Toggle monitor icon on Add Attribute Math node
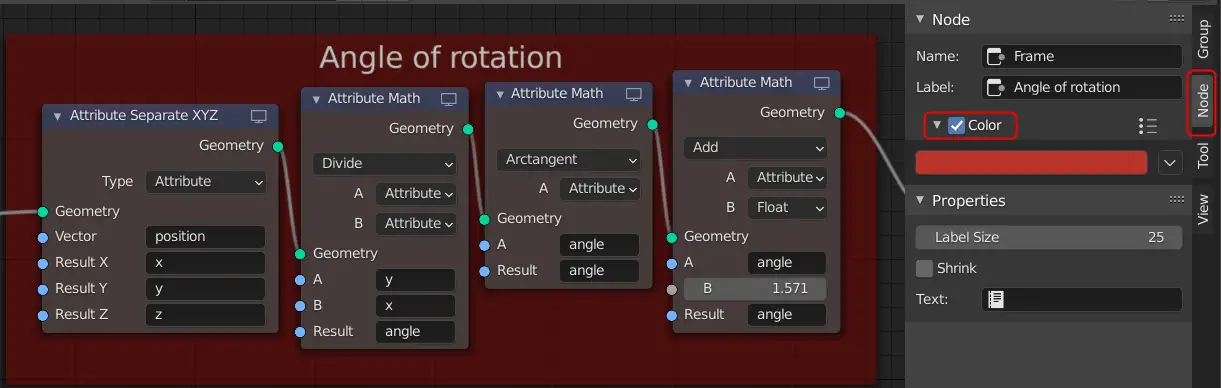This screenshot has height=388, width=1221. (x=822, y=83)
